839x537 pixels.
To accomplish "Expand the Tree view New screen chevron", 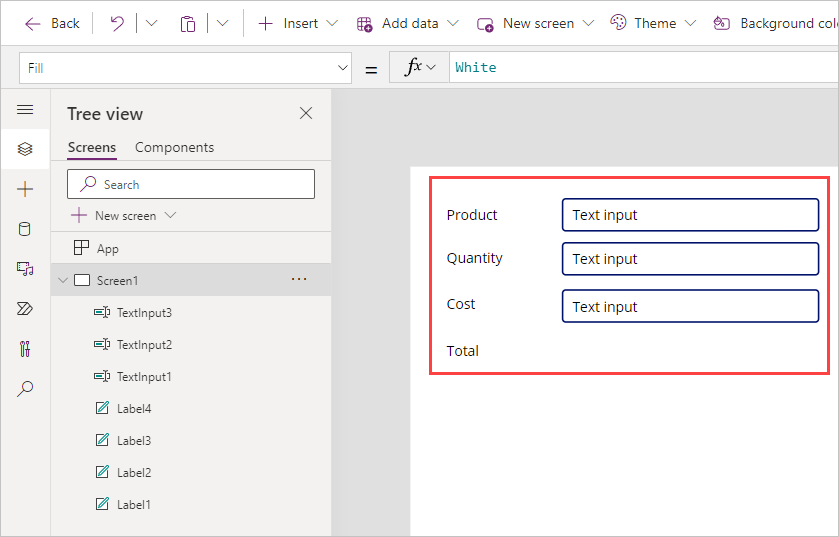I will (171, 215).
